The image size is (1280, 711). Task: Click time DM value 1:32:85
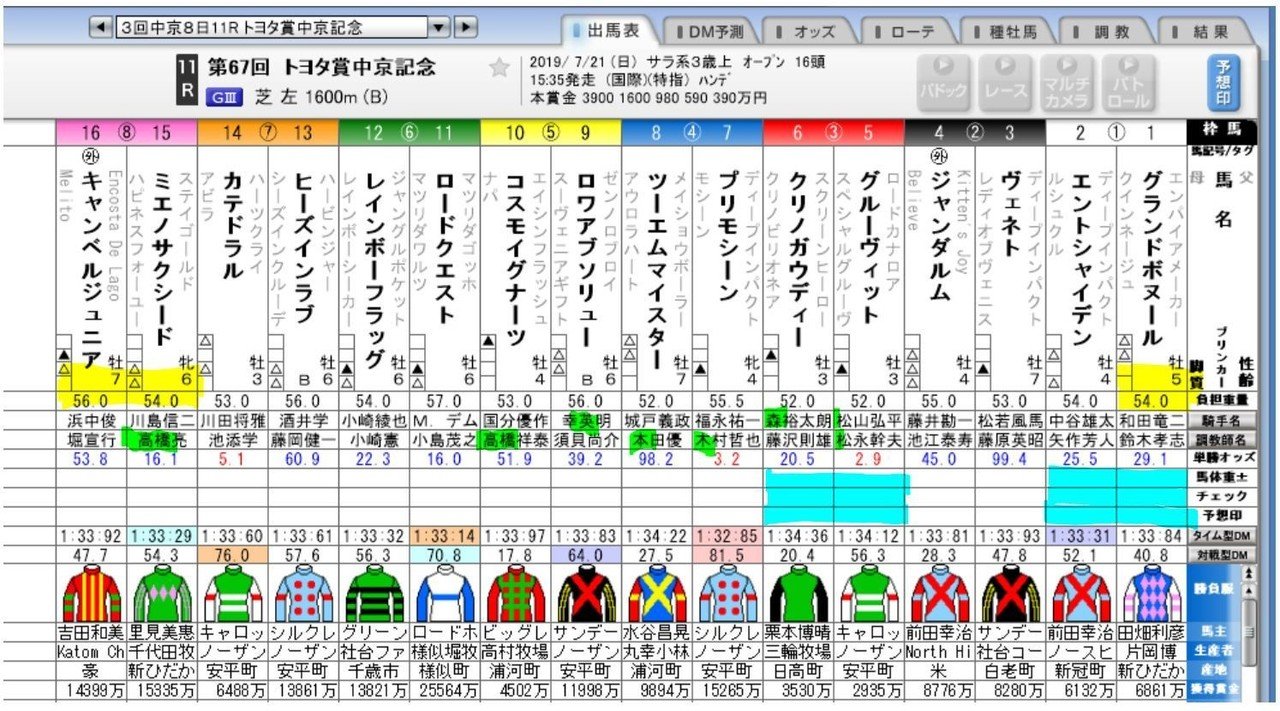727,535
